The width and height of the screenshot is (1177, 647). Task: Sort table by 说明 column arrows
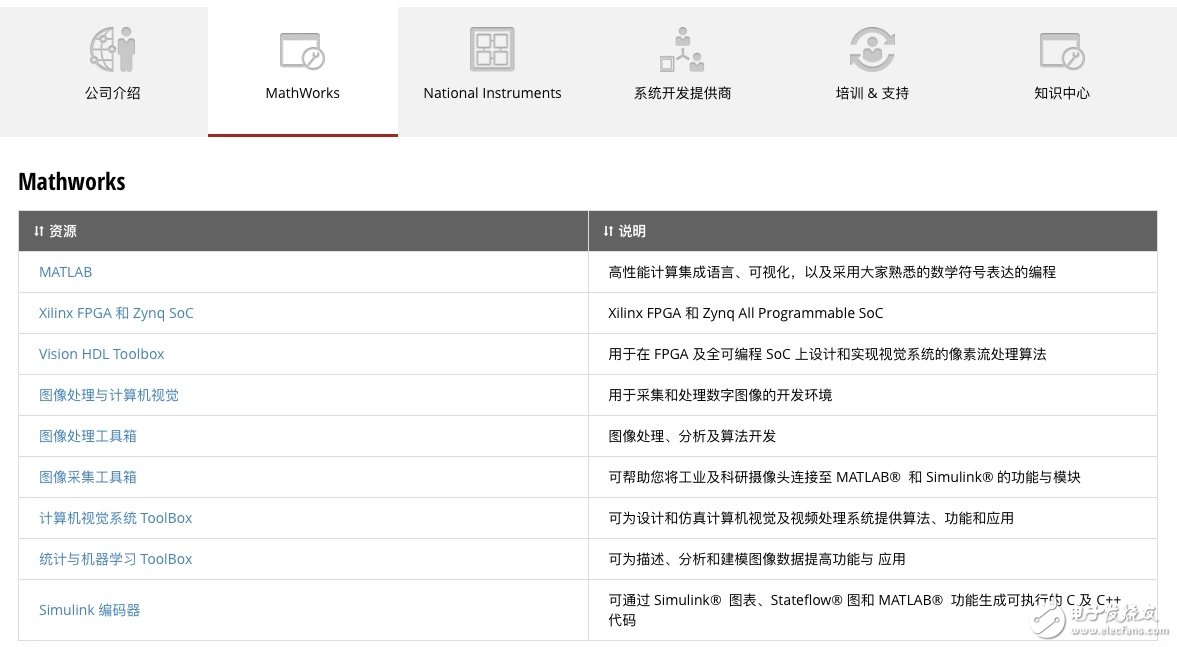pyautogui.click(x=608, y=231)
